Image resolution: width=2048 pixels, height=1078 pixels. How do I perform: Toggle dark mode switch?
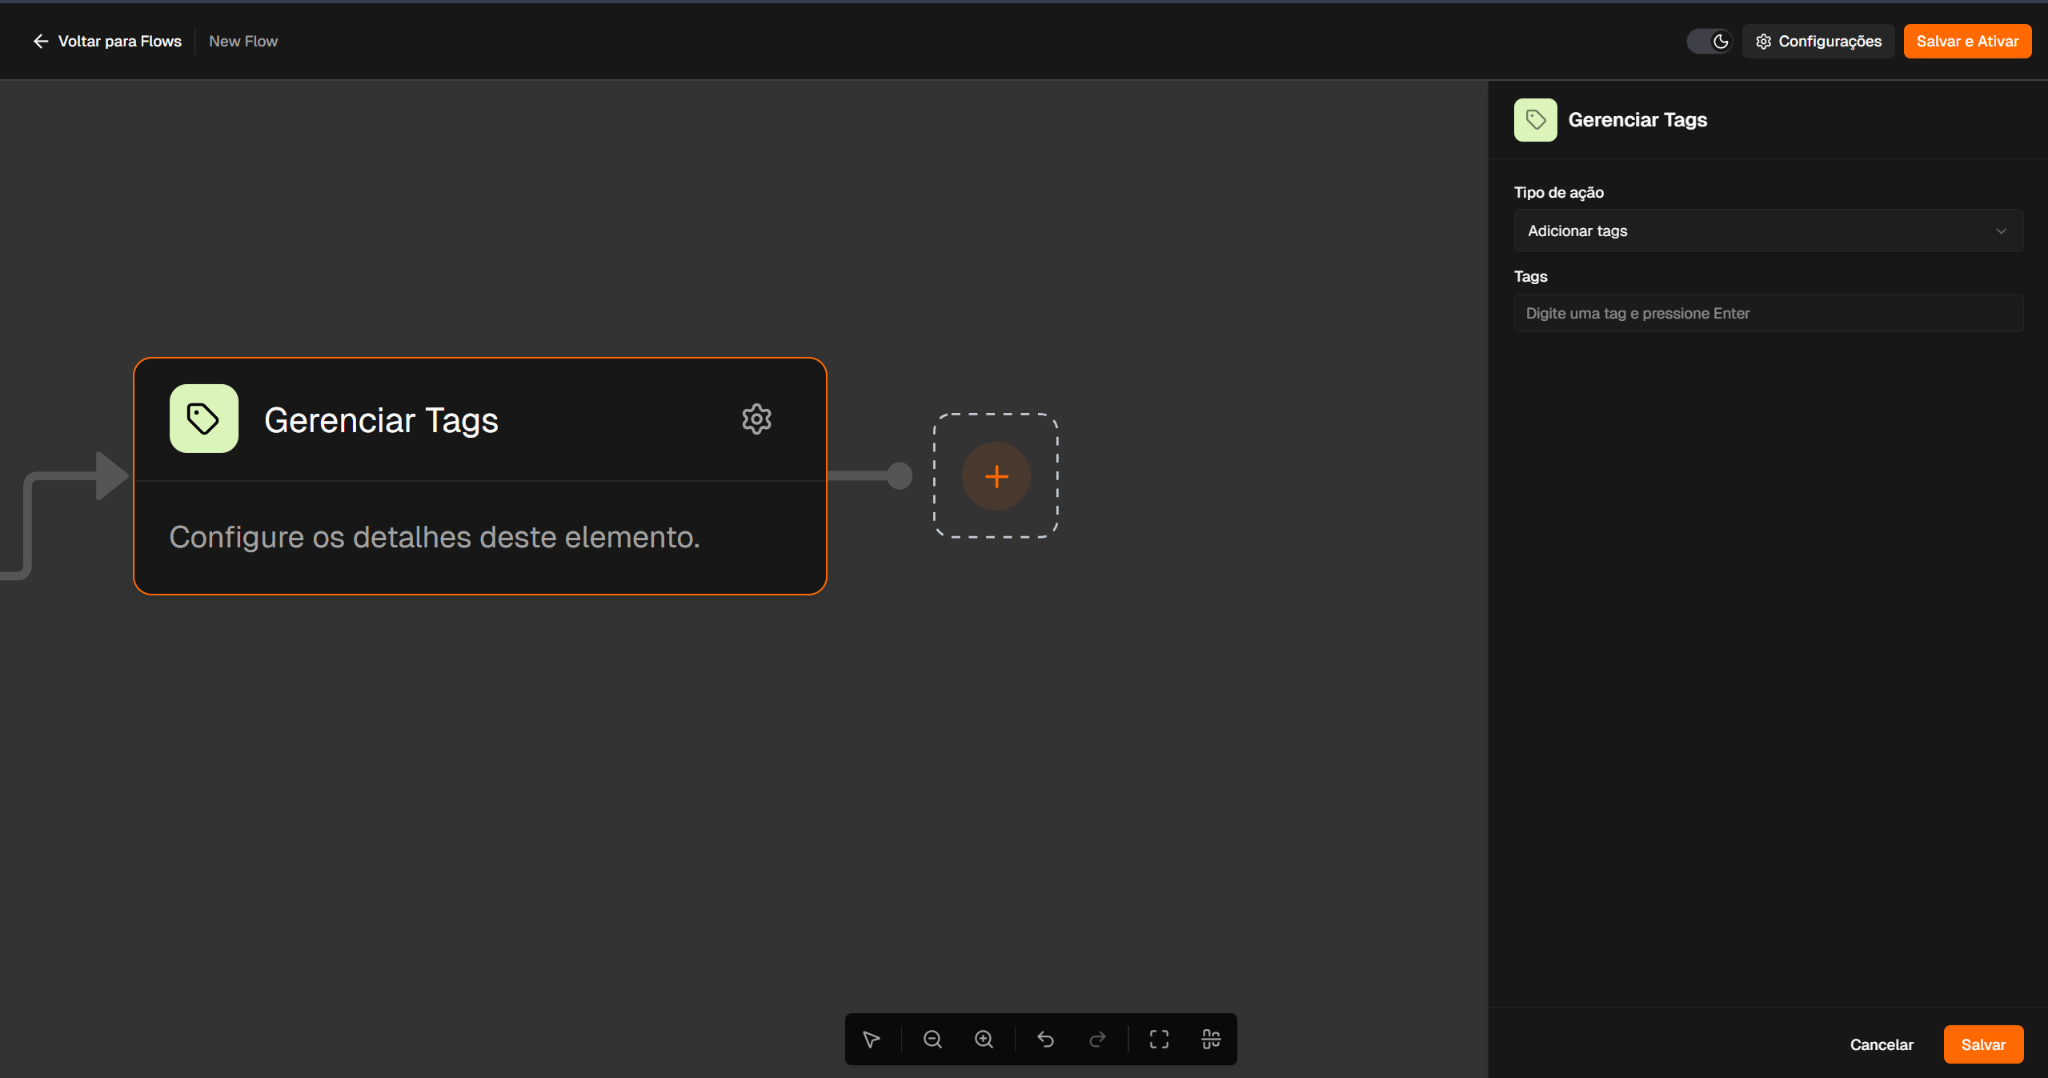(1709, 41)
